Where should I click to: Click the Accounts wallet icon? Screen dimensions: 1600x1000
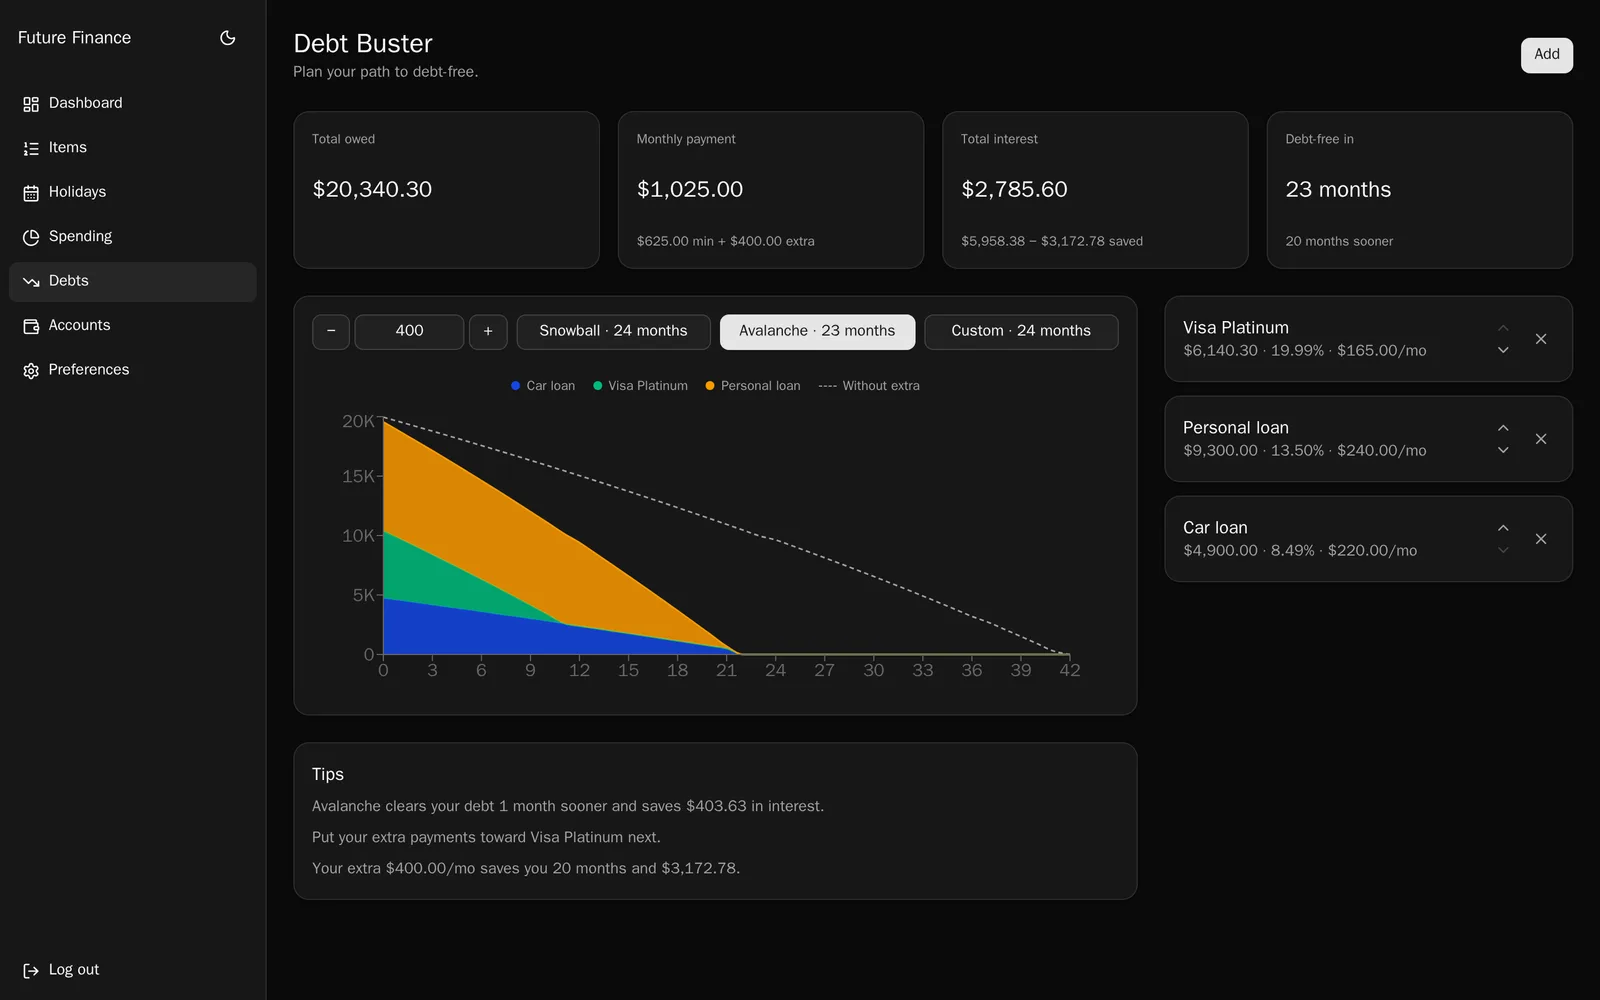(x=31, y=326)
